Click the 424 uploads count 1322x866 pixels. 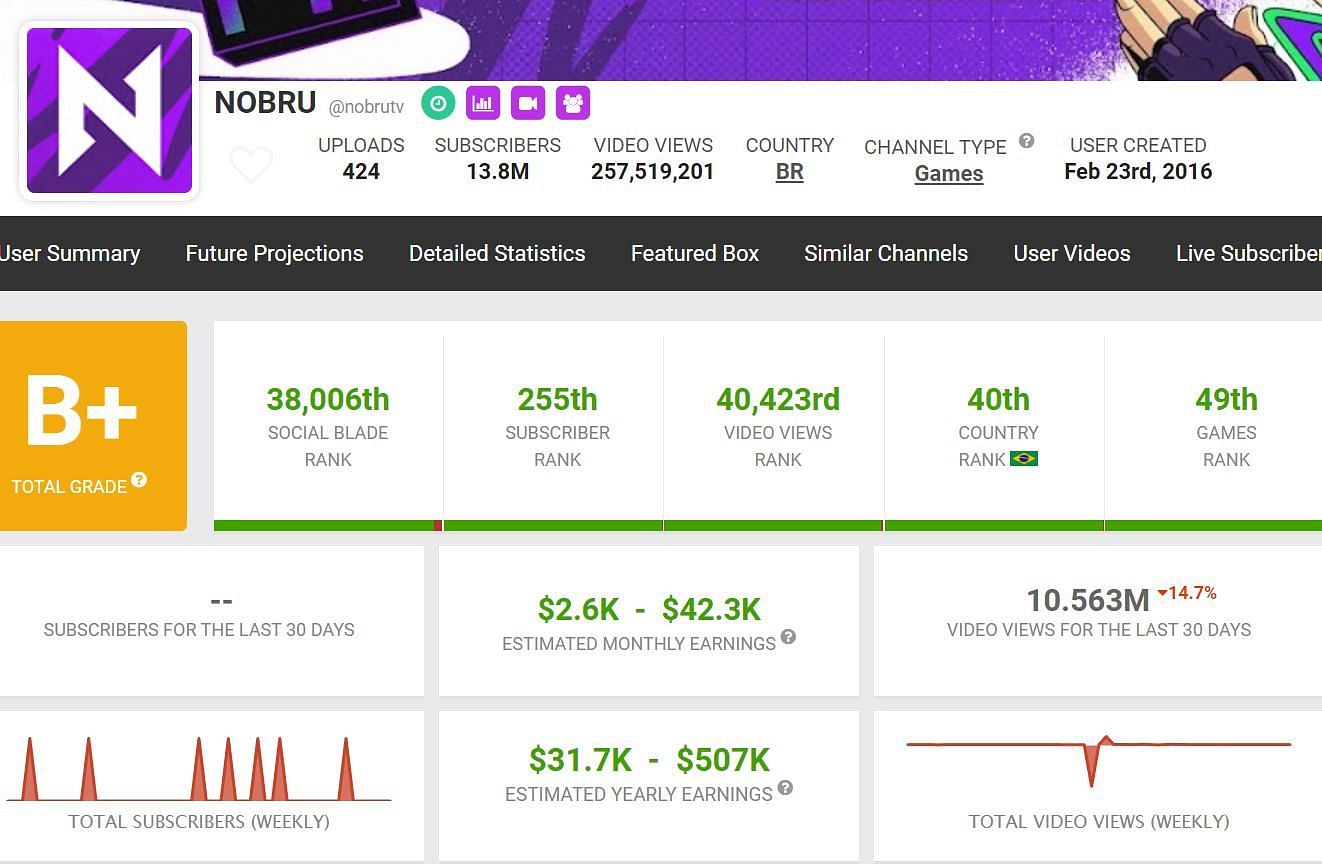[x=361, y=172]
